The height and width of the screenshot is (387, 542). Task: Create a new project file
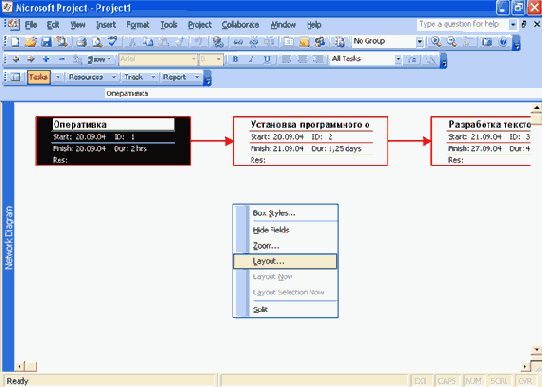15,42
